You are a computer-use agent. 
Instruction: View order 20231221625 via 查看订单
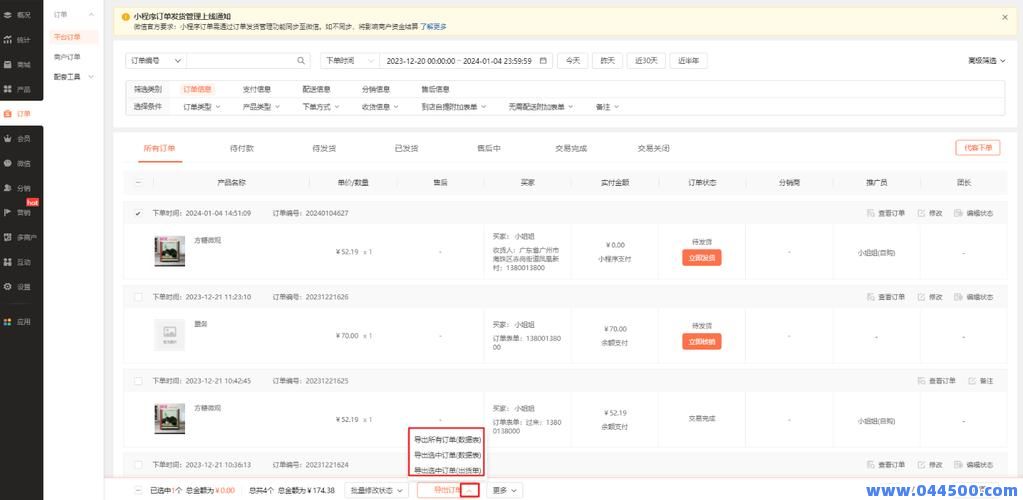pos(936,381)
